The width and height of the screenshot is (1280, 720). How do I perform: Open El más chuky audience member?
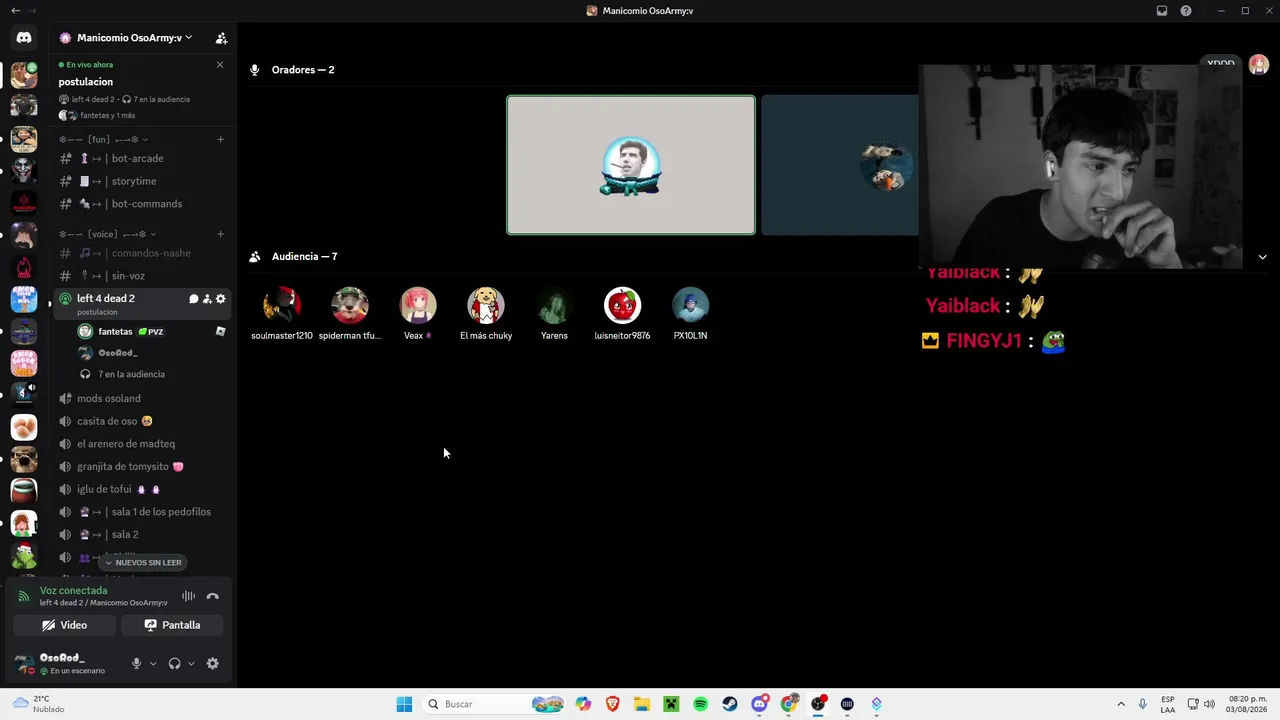coord(486,313)
